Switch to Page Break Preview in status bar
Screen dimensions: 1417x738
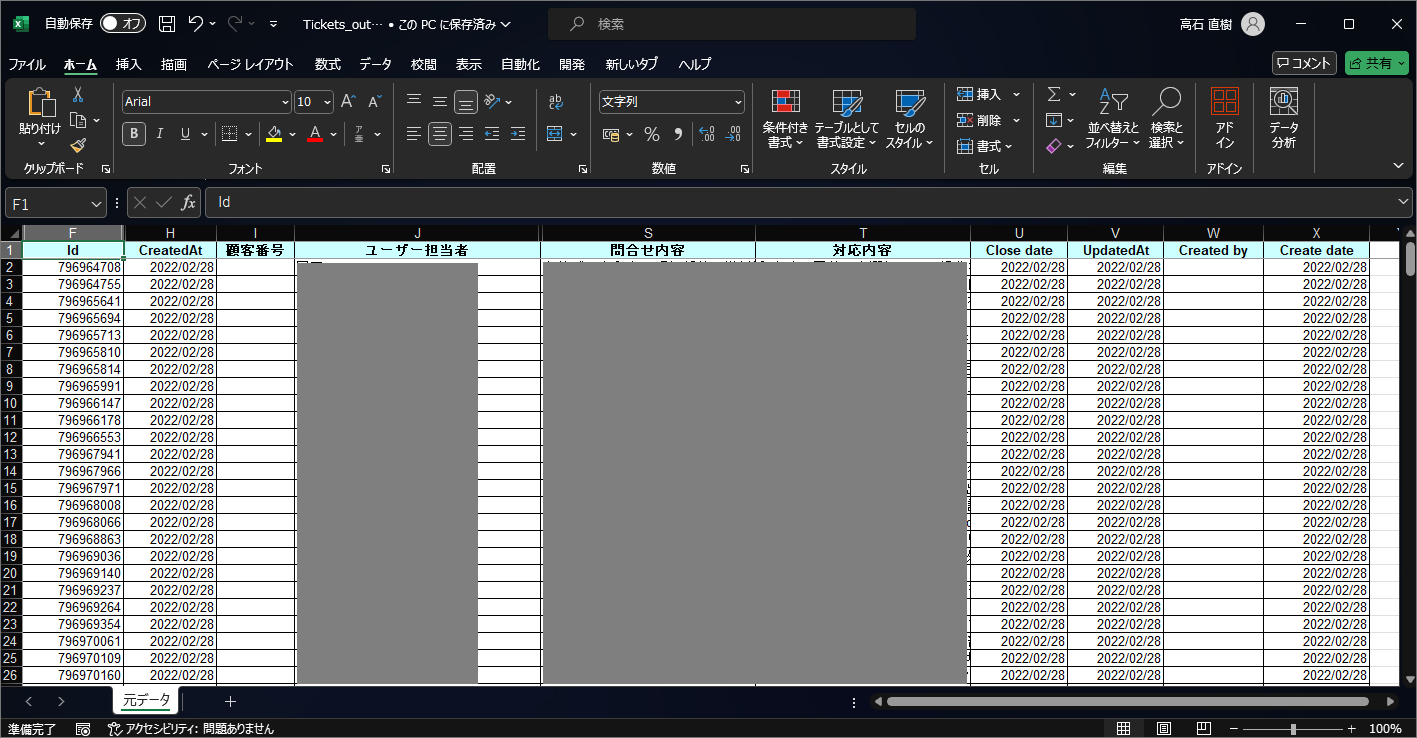click(1203, 729)
